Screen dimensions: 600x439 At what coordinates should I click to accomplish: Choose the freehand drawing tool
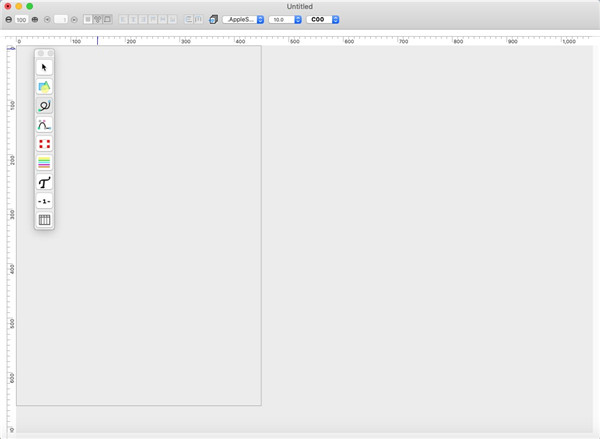coord(44,105)
